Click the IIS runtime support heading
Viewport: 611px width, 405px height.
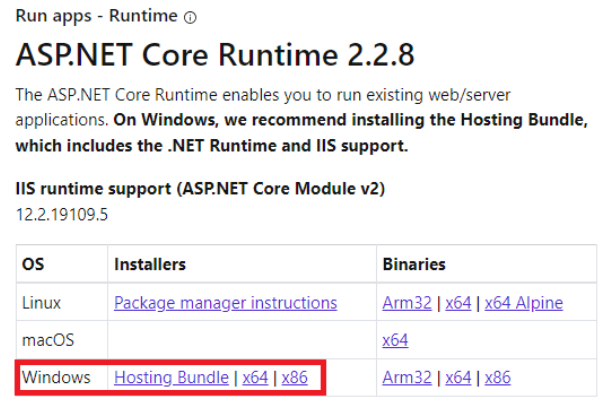pyautogui.click(x=200, y=189)
